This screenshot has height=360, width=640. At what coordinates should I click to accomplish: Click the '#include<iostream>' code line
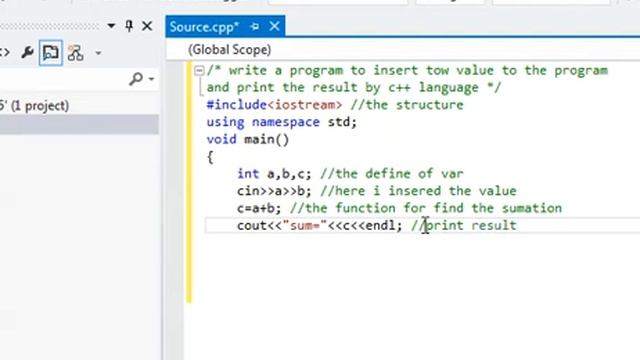pos(274,105)
